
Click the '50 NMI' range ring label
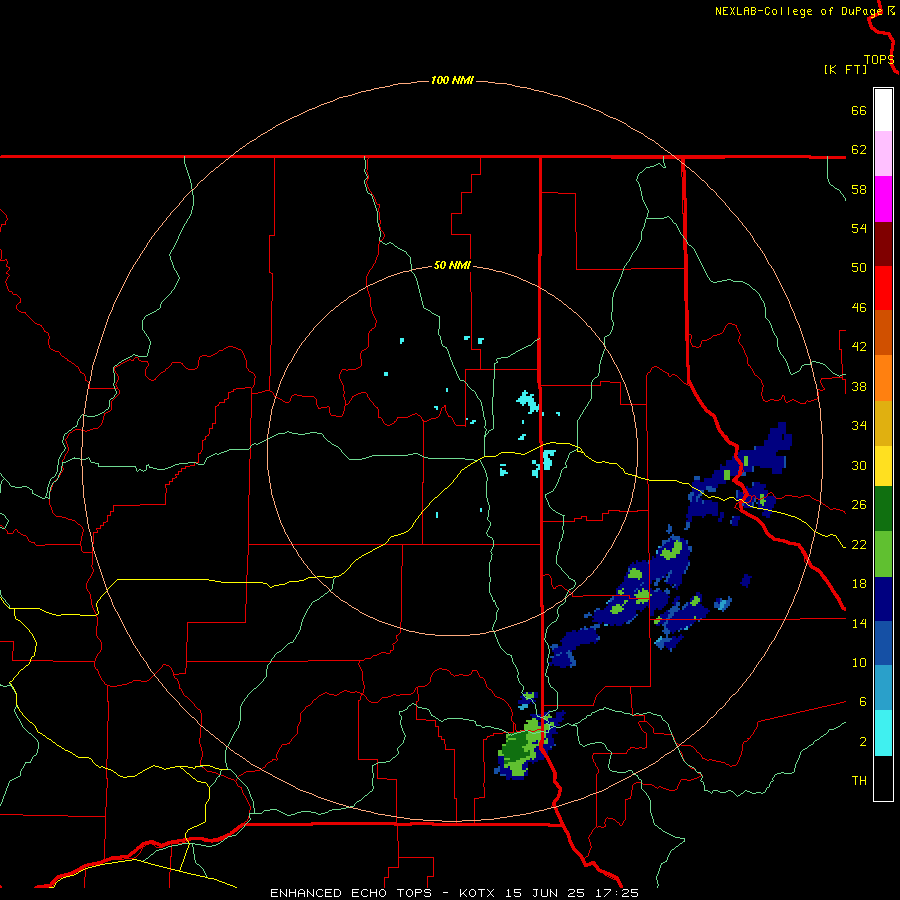click(x=452, y=265)
